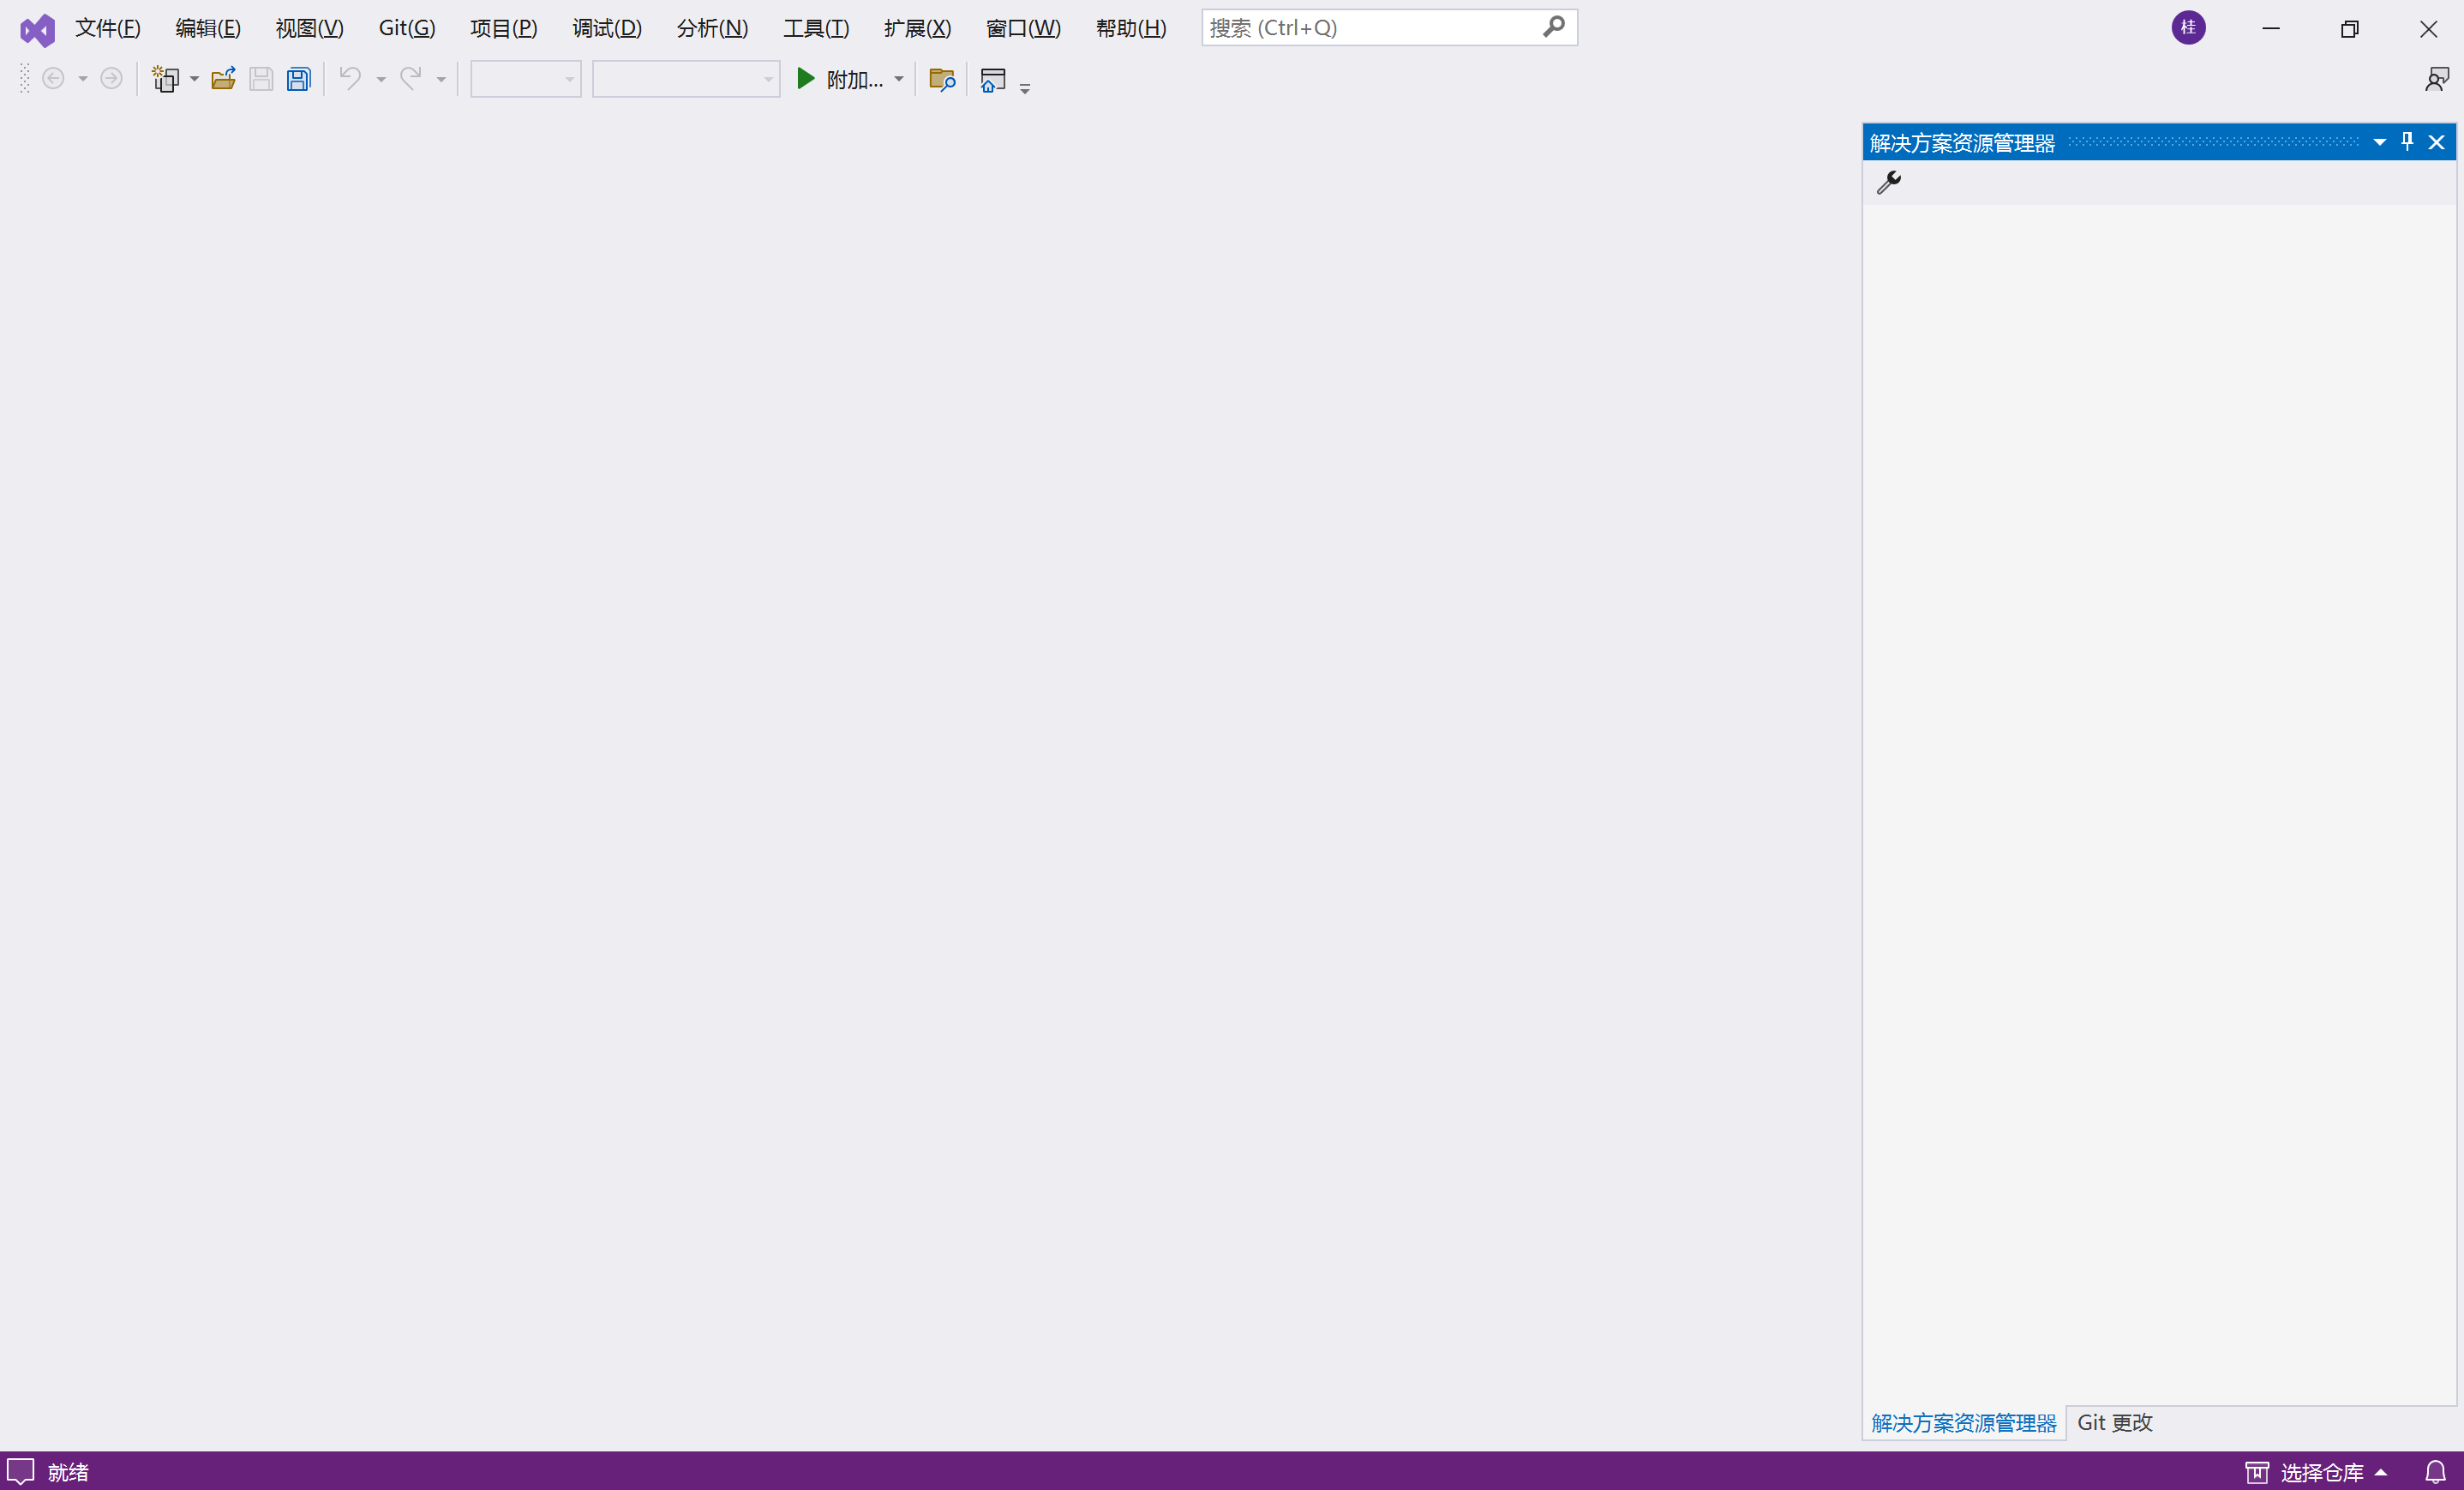Open the 扩展(X) menu
This screenshot has height=1490, width=2464.
tap(918, 28)
